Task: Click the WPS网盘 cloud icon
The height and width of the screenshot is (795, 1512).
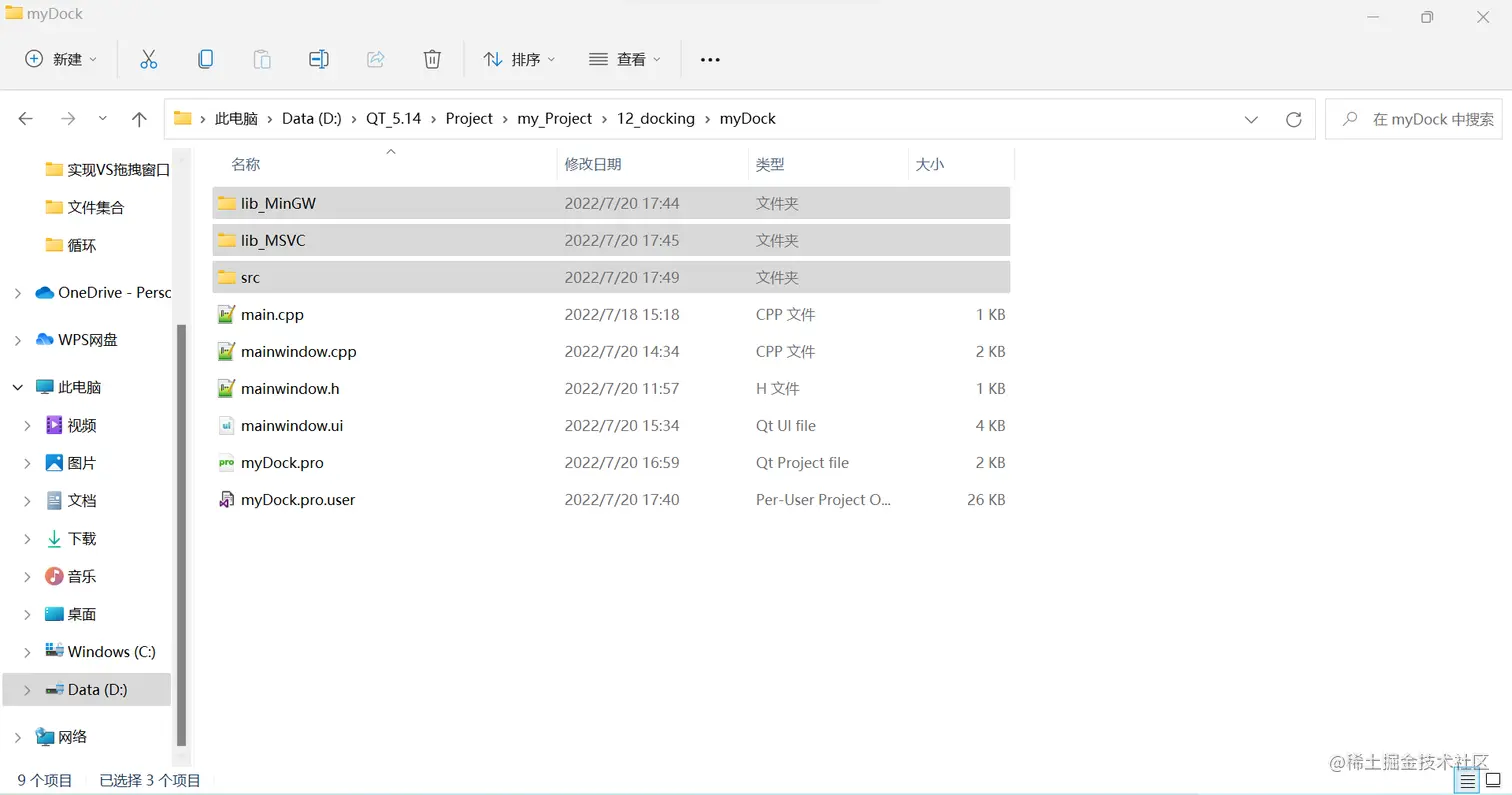Action: 44,340
